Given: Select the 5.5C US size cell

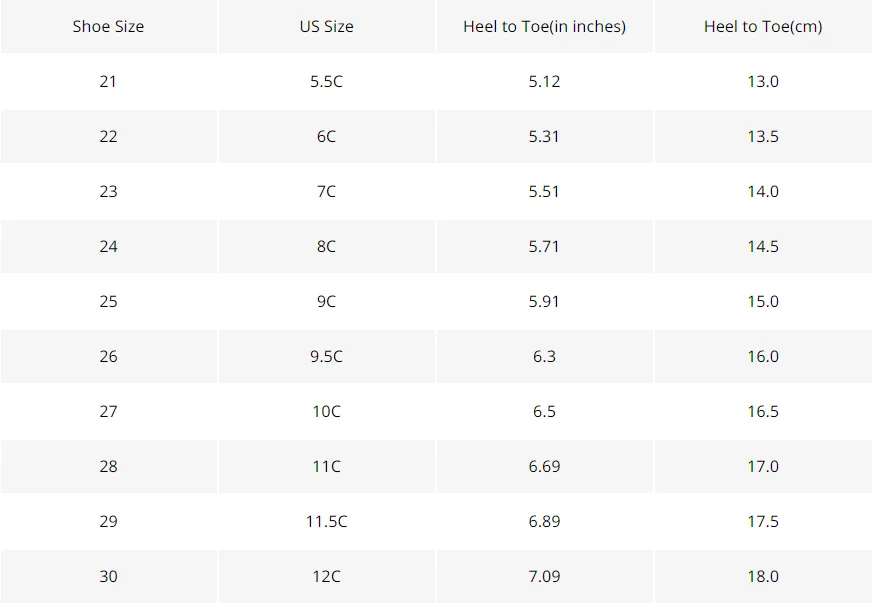Looking at the screenshot, I should [x=326, y=81].
